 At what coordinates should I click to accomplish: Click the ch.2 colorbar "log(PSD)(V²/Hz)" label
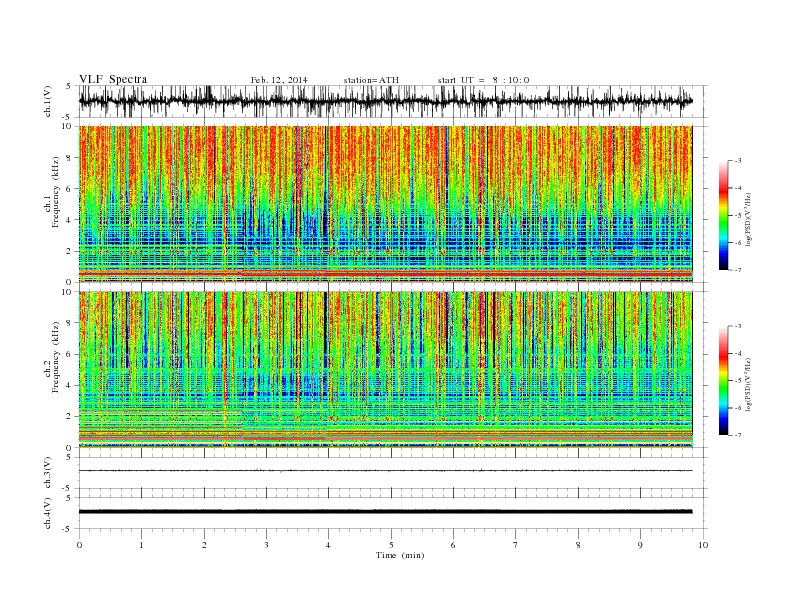748,384
